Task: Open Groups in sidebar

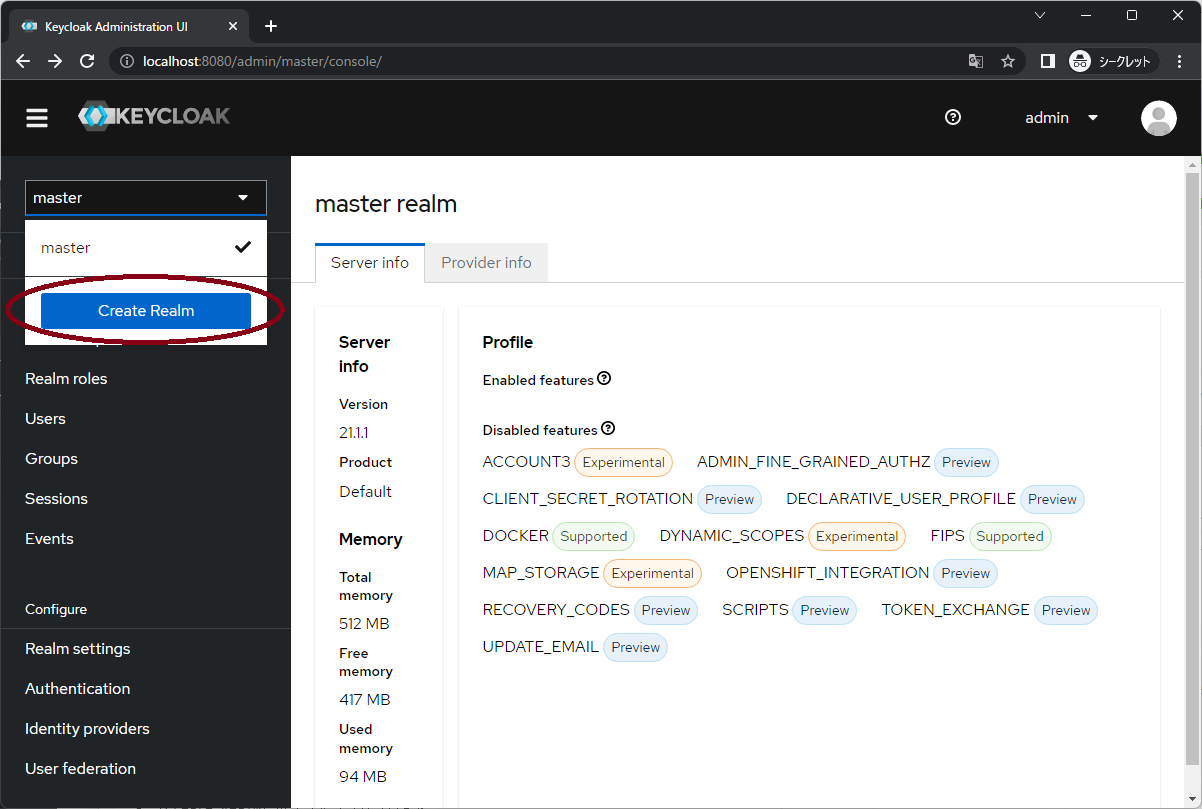Action: (x=51, y=459)
